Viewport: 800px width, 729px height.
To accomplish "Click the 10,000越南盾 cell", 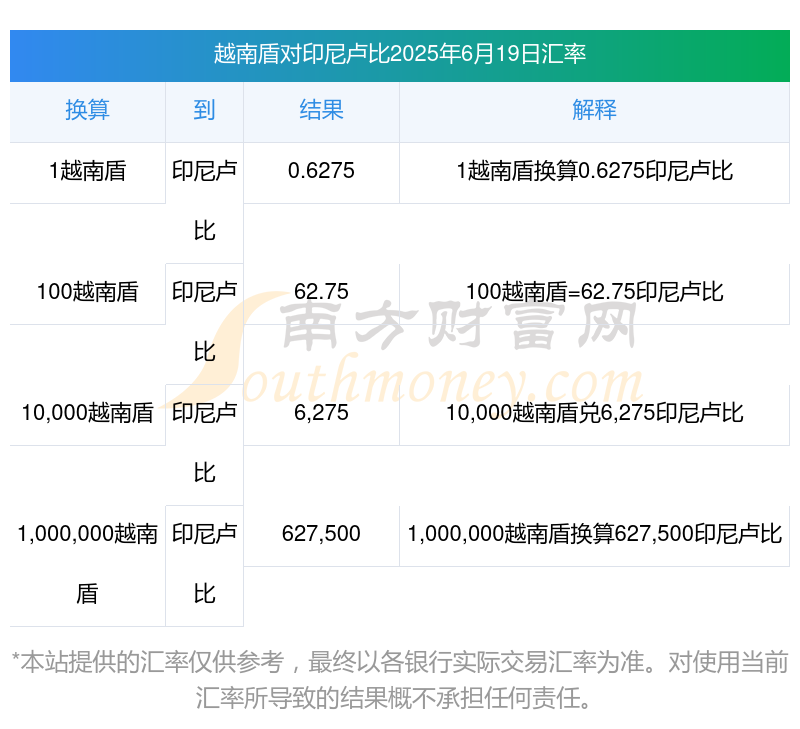I will [x=87, y=414].
